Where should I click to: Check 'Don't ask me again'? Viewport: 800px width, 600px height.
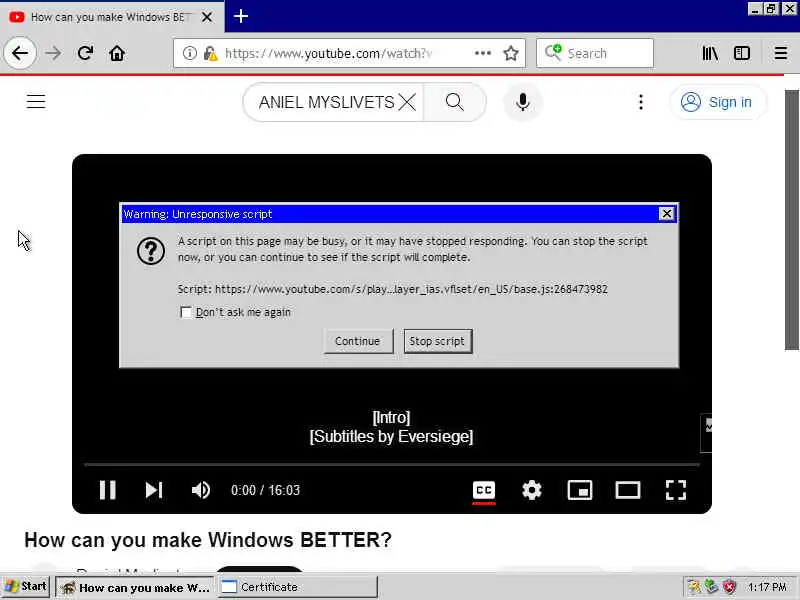[186, 312]
